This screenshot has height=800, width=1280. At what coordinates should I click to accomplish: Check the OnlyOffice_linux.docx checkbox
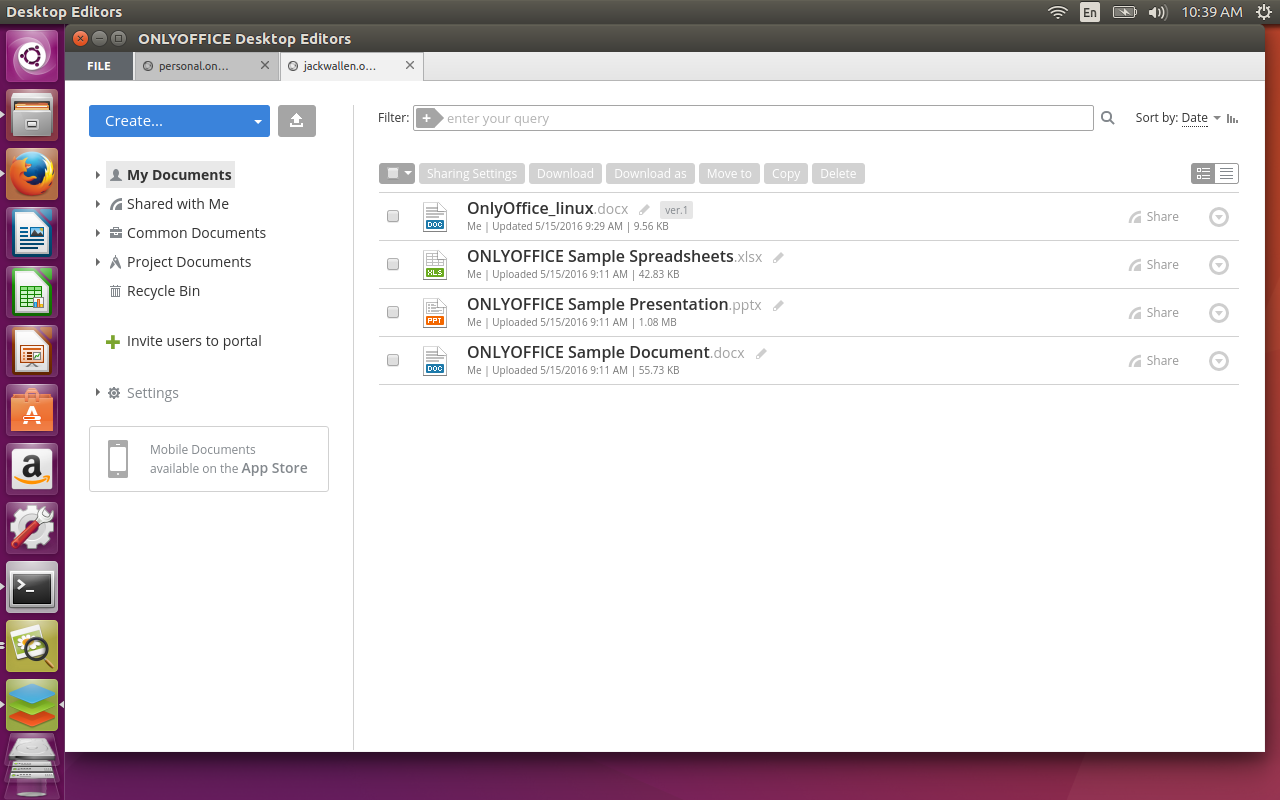pos(393,216)
